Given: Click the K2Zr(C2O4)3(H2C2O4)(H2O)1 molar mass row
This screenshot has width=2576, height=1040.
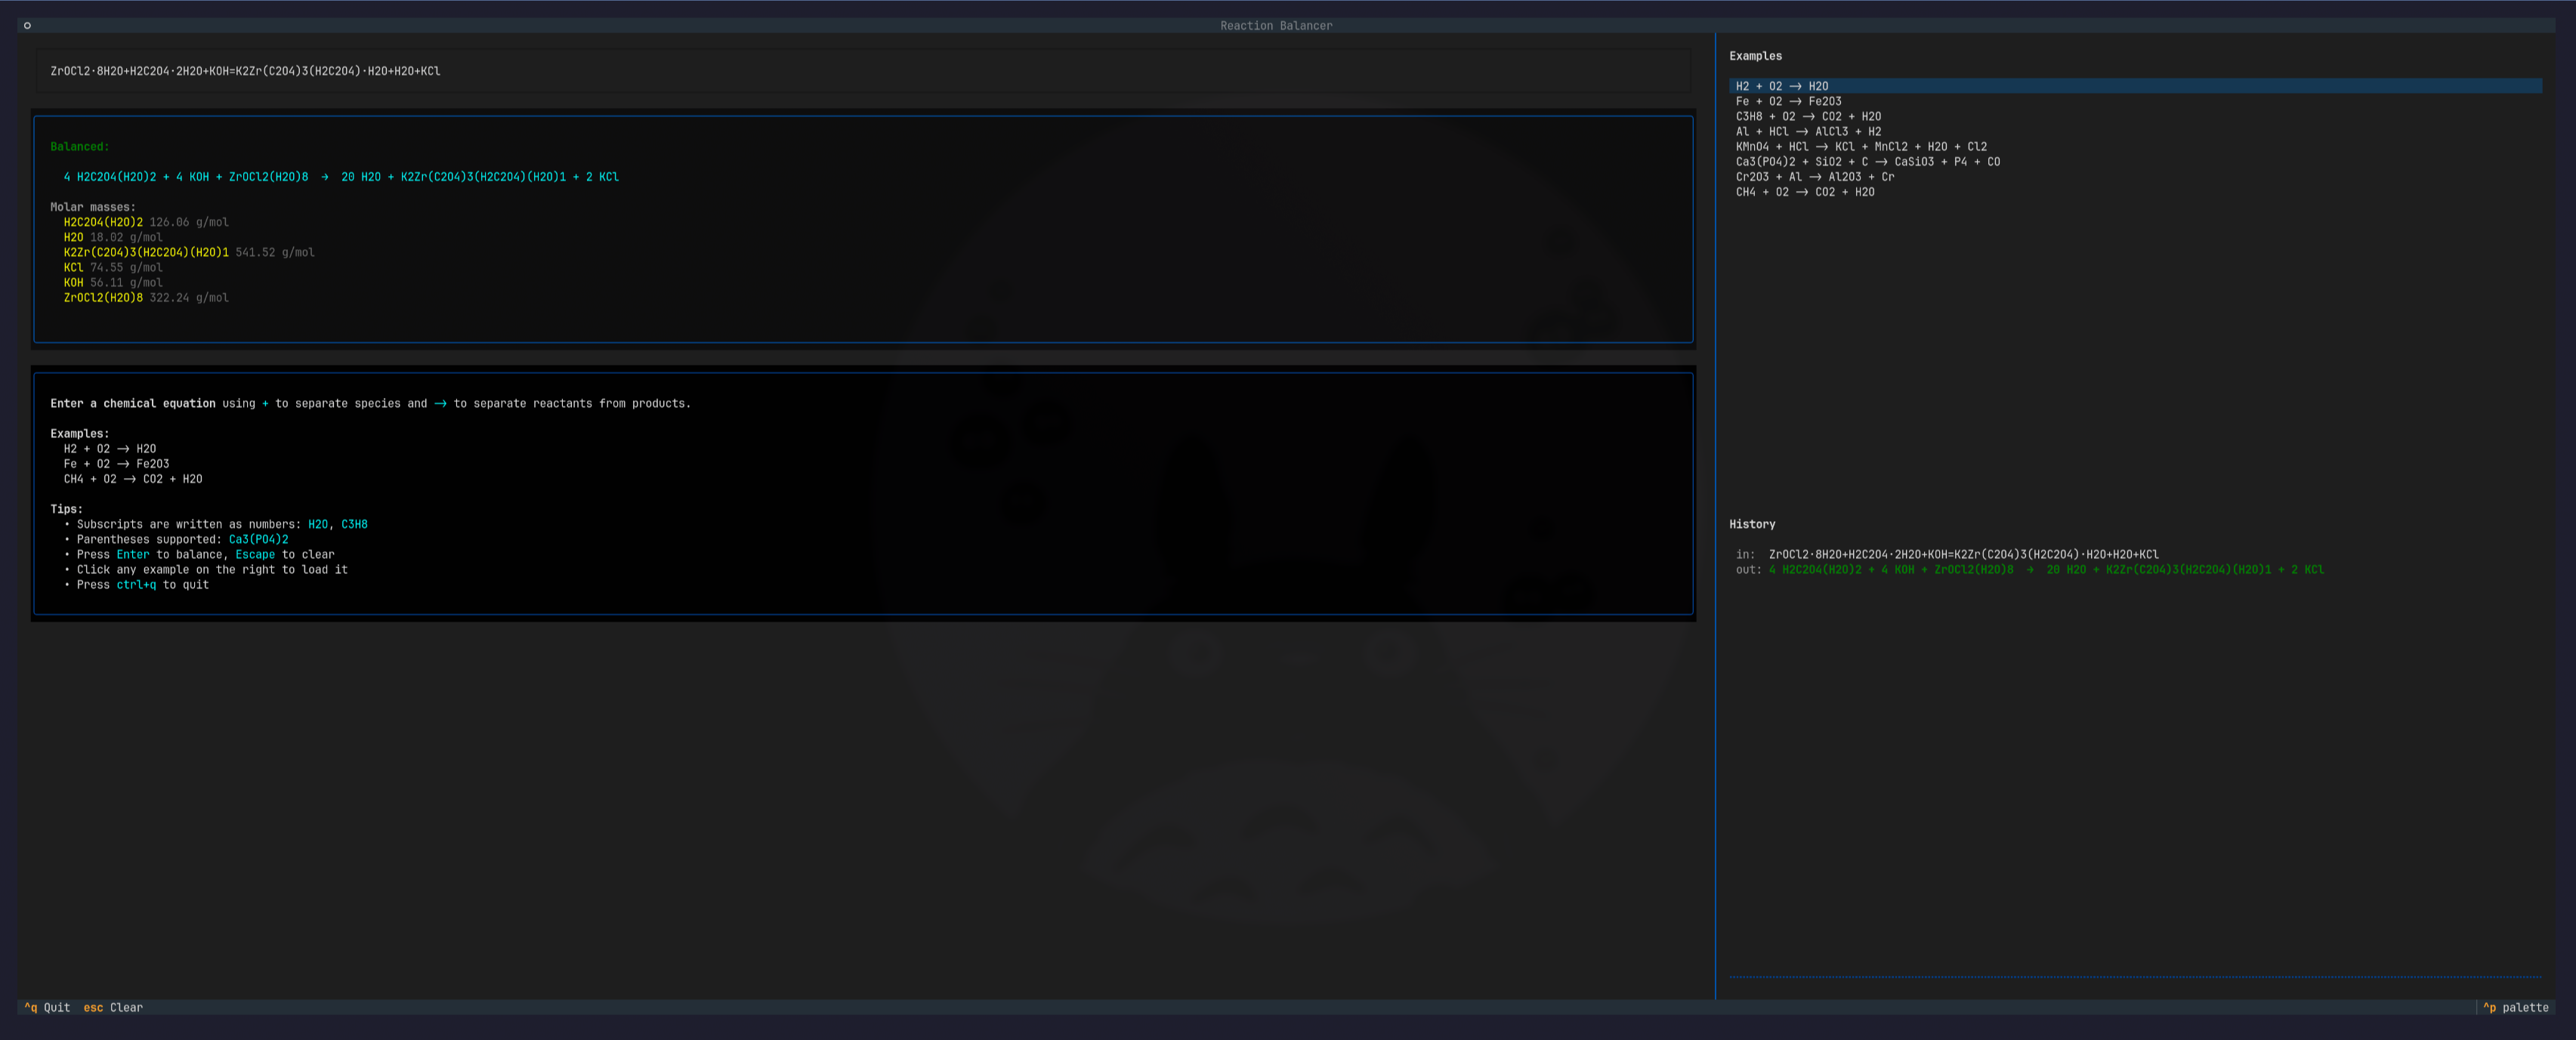Looking at the screenshot, I should click(x=188, y=252).
